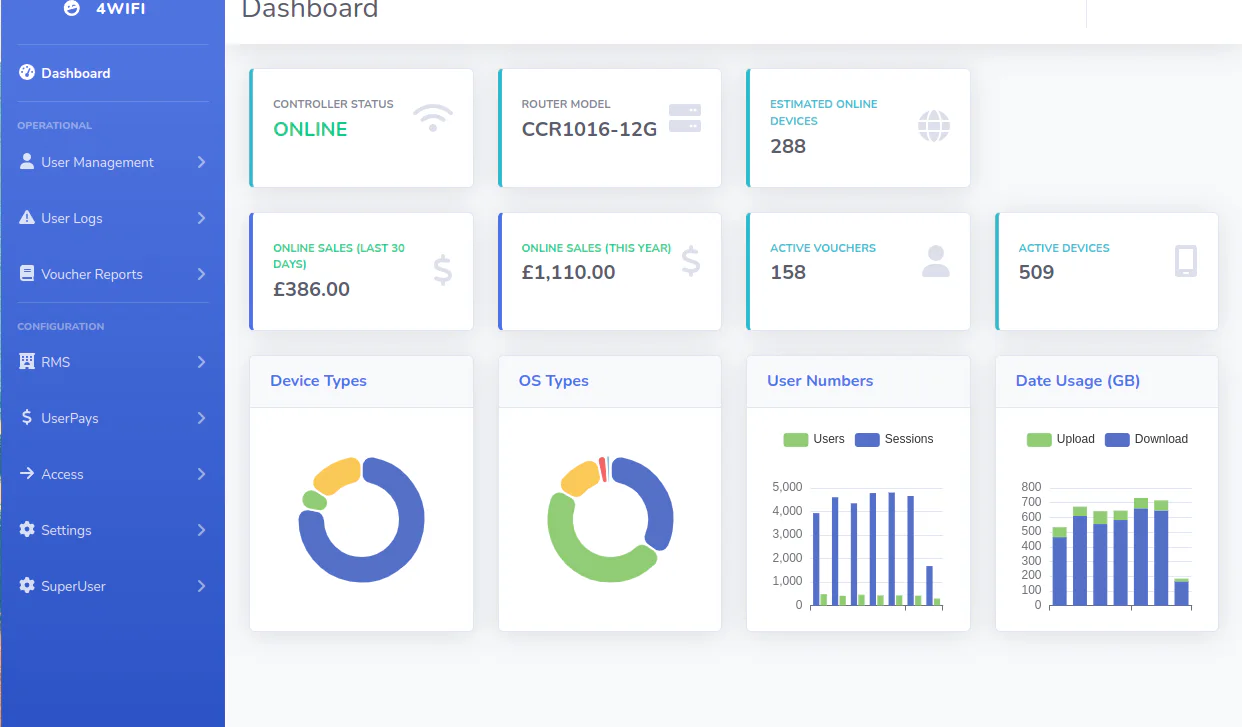Click the UserPays dollar icon in sidebar

point(27,417)
